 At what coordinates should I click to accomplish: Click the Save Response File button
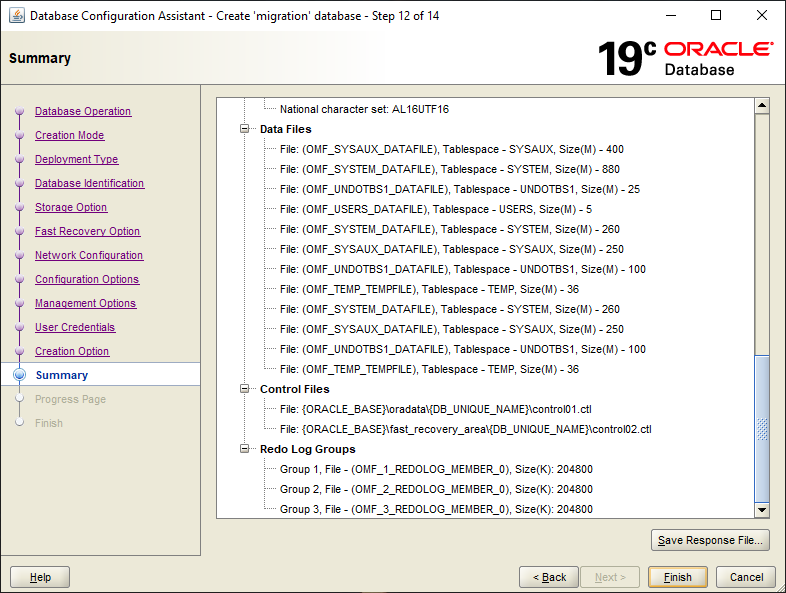click(710, 541)
